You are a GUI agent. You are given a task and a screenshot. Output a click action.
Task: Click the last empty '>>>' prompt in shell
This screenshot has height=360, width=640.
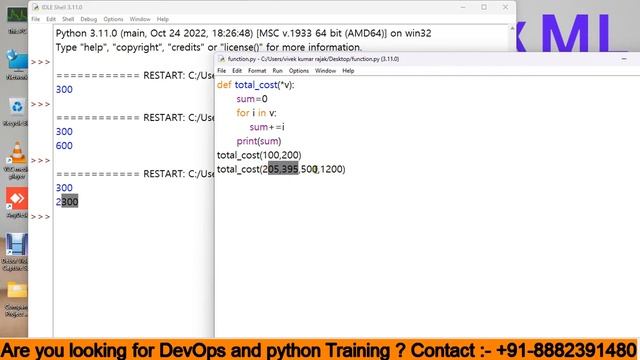40,217
